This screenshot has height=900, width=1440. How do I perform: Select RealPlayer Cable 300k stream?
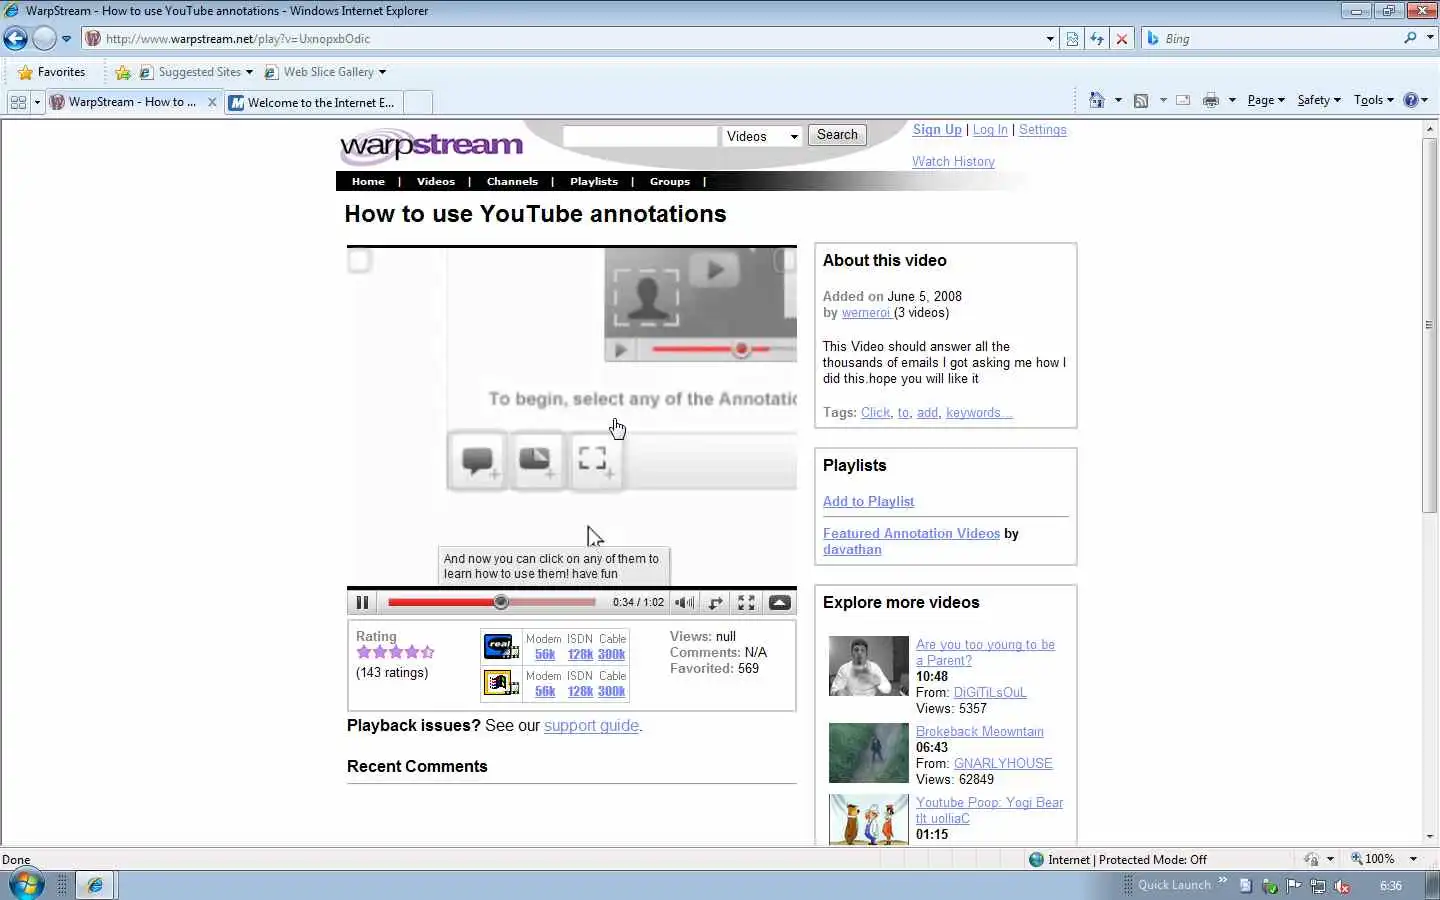pyautogui.click(x=612, y=654)
